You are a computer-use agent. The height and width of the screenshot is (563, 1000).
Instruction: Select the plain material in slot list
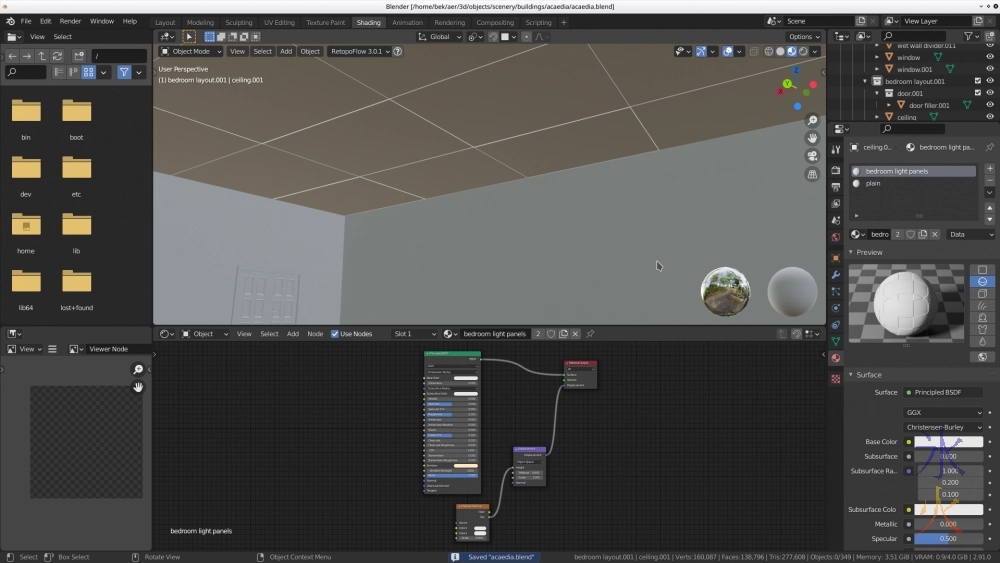pyautogui.click(x=873, y=183)
